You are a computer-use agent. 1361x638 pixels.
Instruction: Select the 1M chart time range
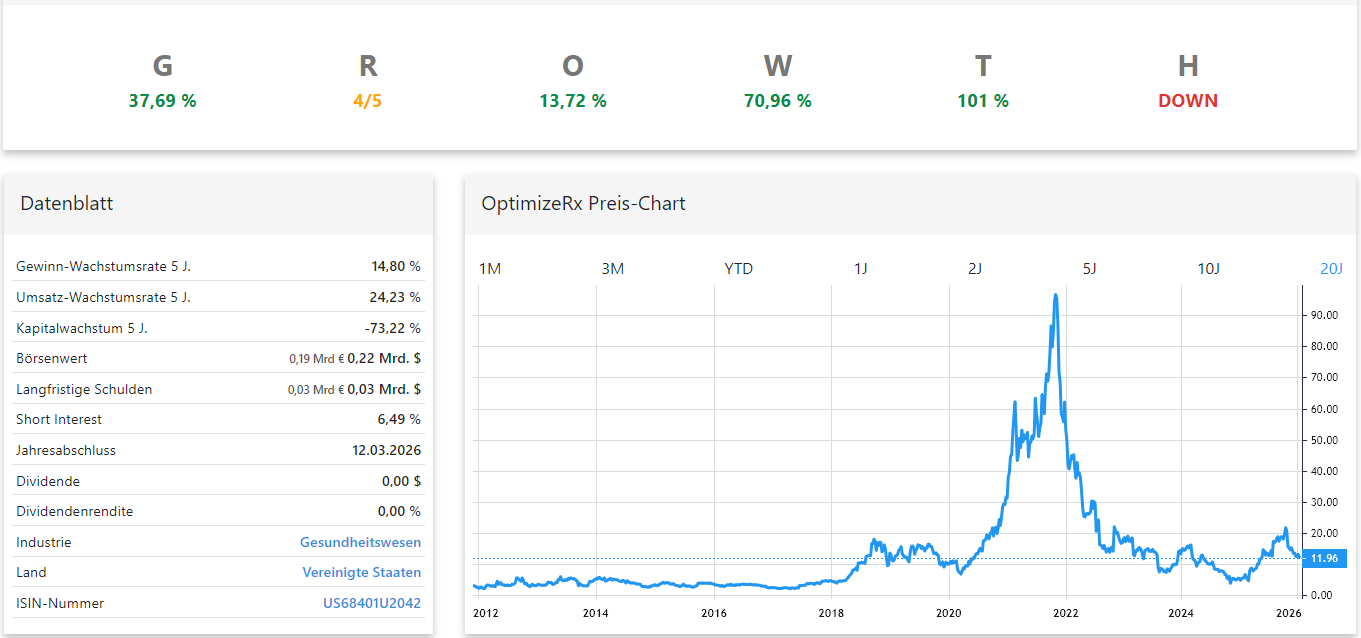(x=489, y=268)
